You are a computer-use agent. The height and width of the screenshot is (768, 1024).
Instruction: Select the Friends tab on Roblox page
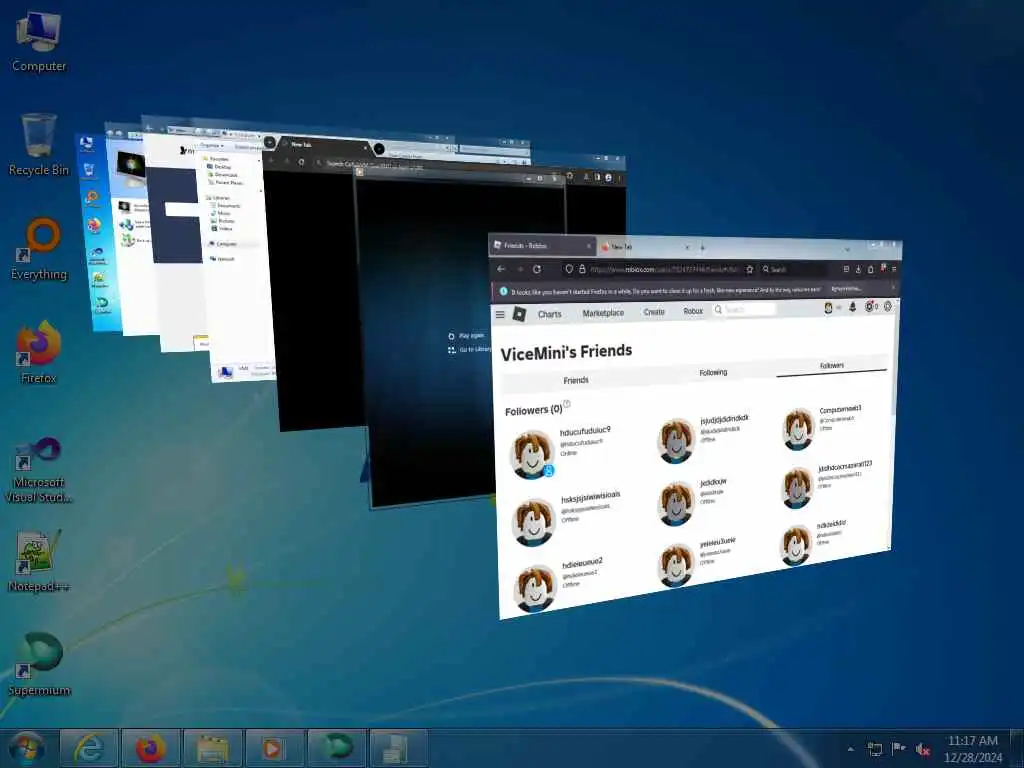pyautogui.click(x=575, y=380)
